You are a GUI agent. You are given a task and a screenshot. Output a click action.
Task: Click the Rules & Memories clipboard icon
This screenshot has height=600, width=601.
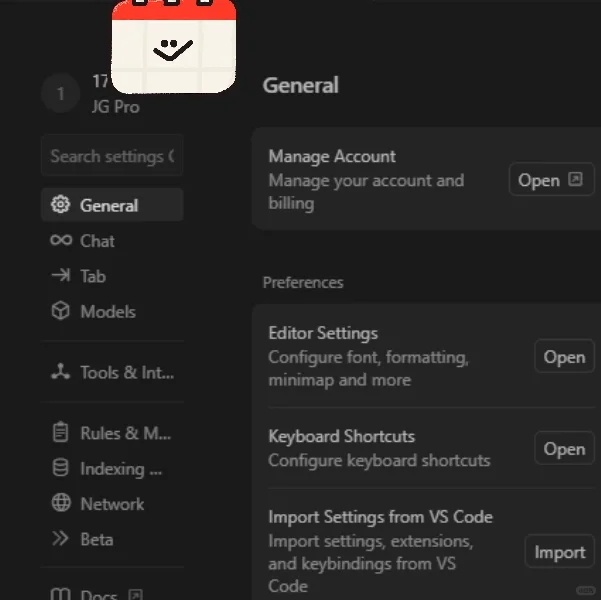pyautogui.click(x=60, y=432)
